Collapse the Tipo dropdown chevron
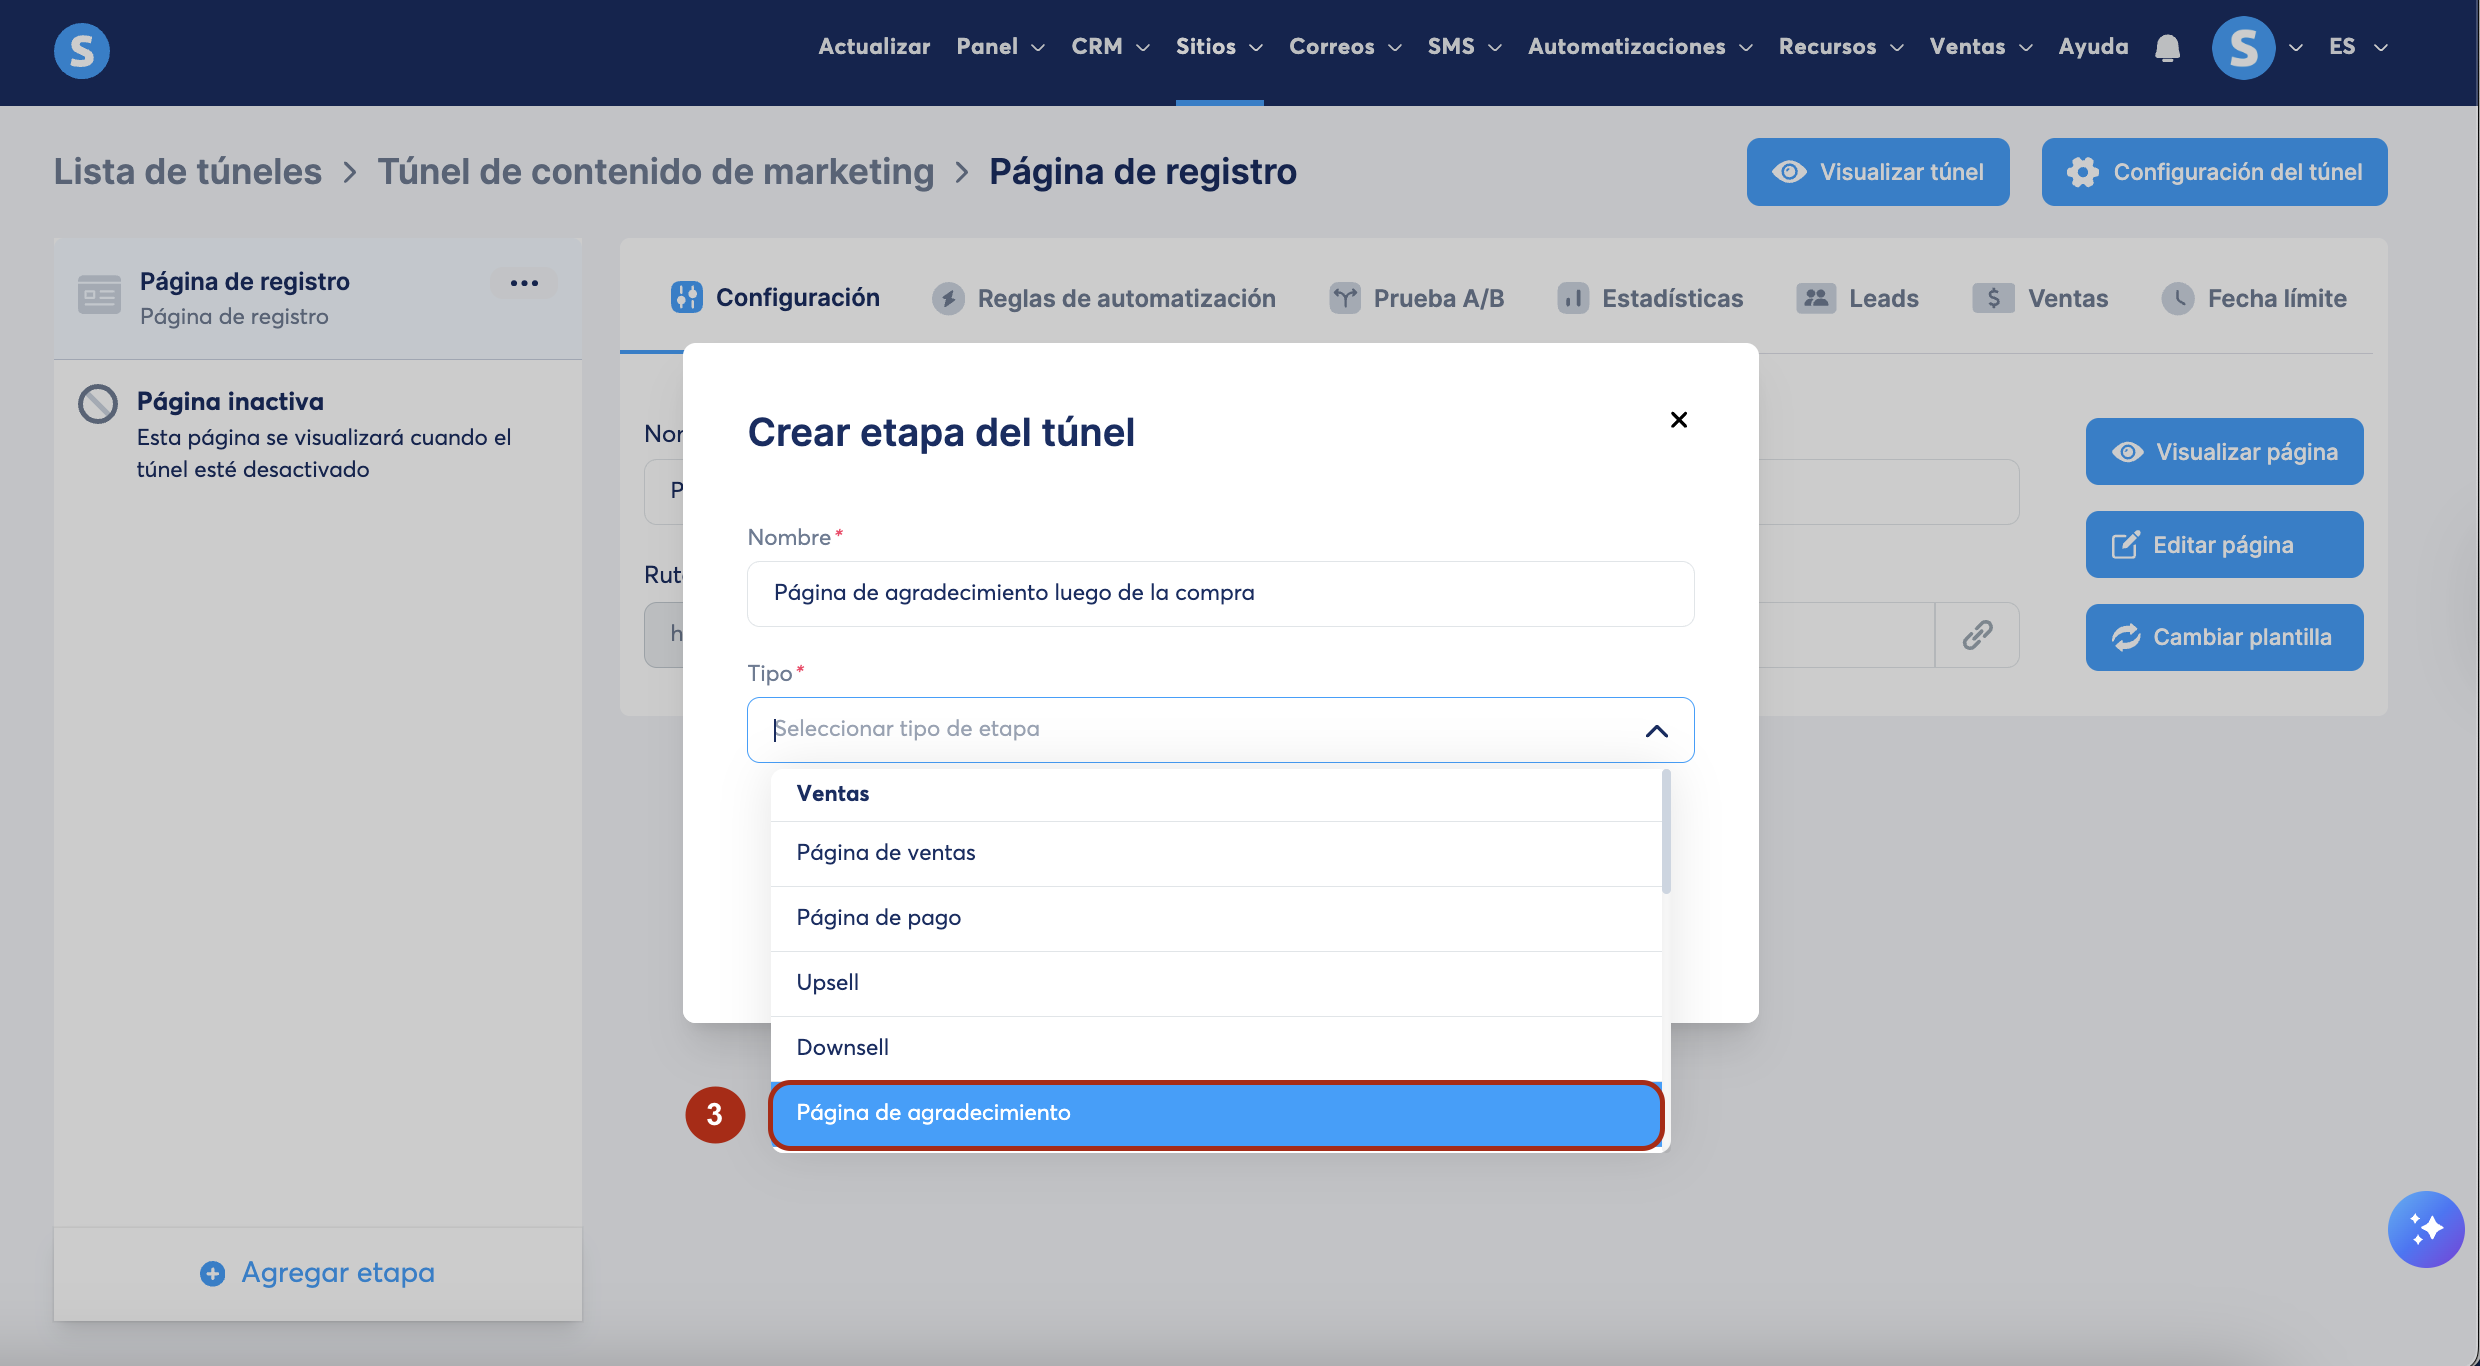The height and width of the screenshot is (1366, 2480). click(x=1656, y=731)
